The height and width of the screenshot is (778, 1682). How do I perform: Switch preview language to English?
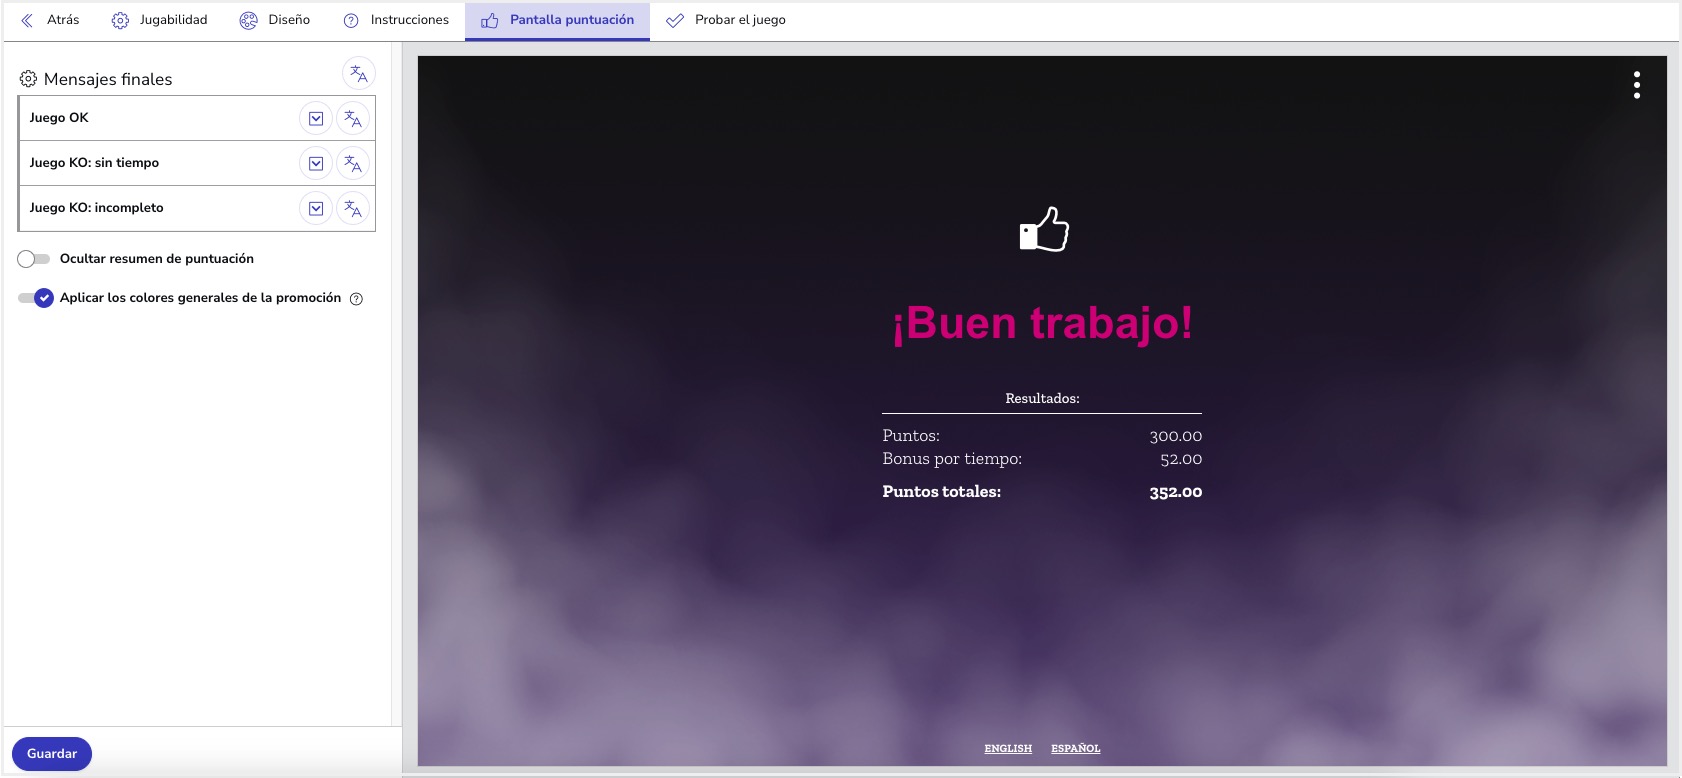pos(1008,749)
